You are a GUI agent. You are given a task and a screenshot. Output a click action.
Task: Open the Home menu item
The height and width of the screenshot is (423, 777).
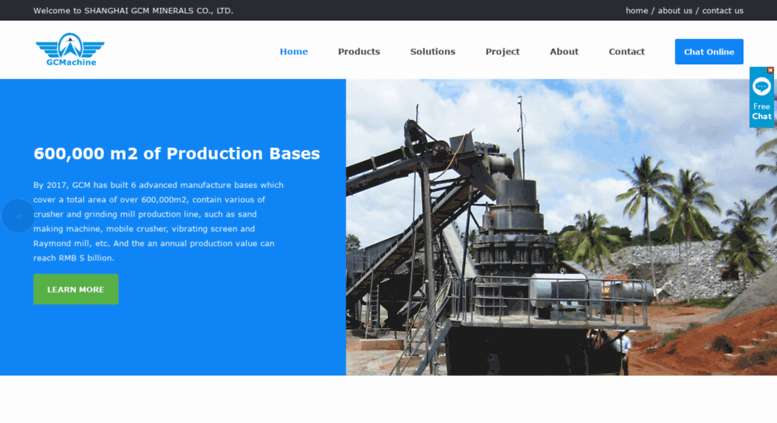[x=293, y=52]
